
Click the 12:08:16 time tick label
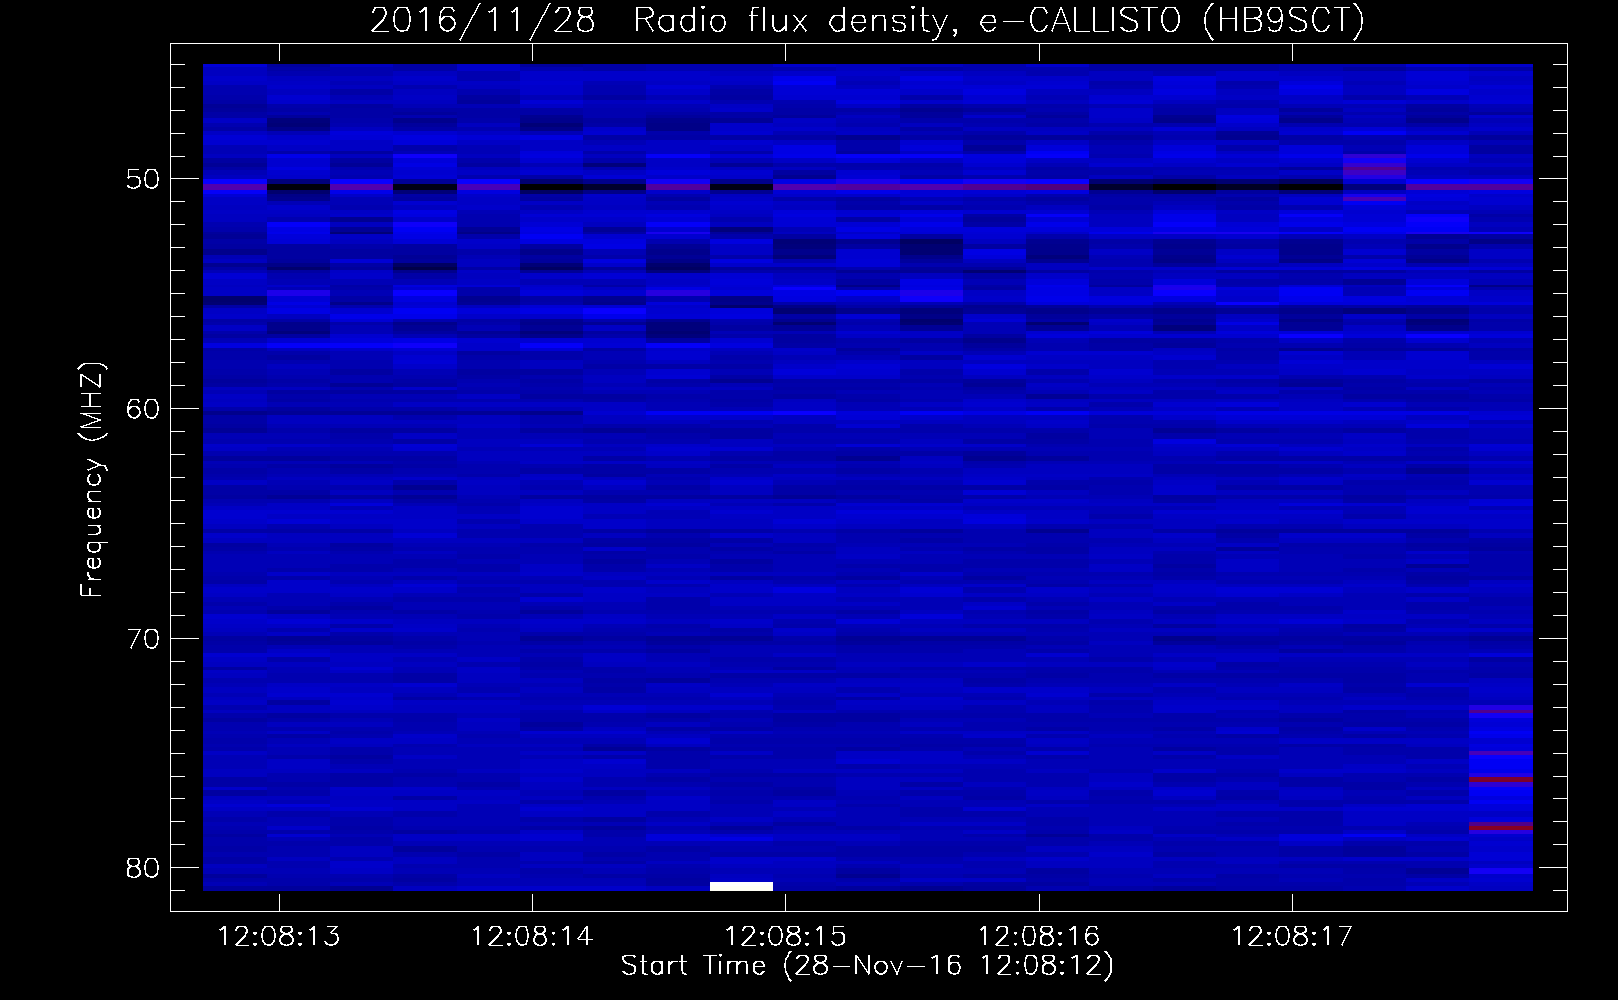point(1038,937)
